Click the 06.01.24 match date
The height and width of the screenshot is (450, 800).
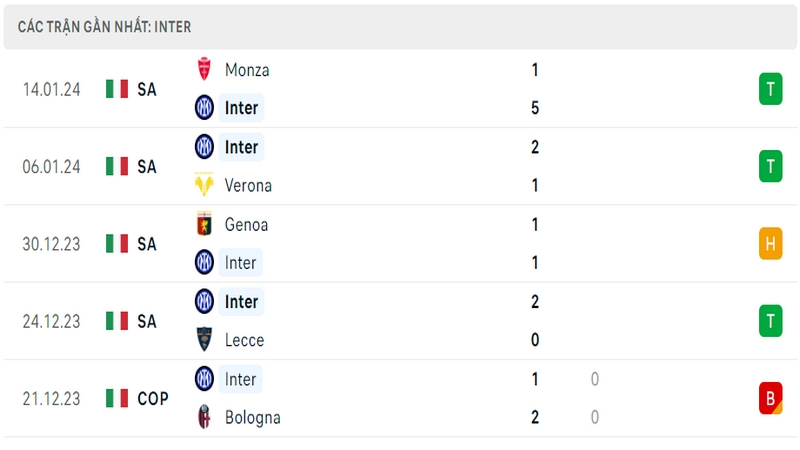point(52,167)
